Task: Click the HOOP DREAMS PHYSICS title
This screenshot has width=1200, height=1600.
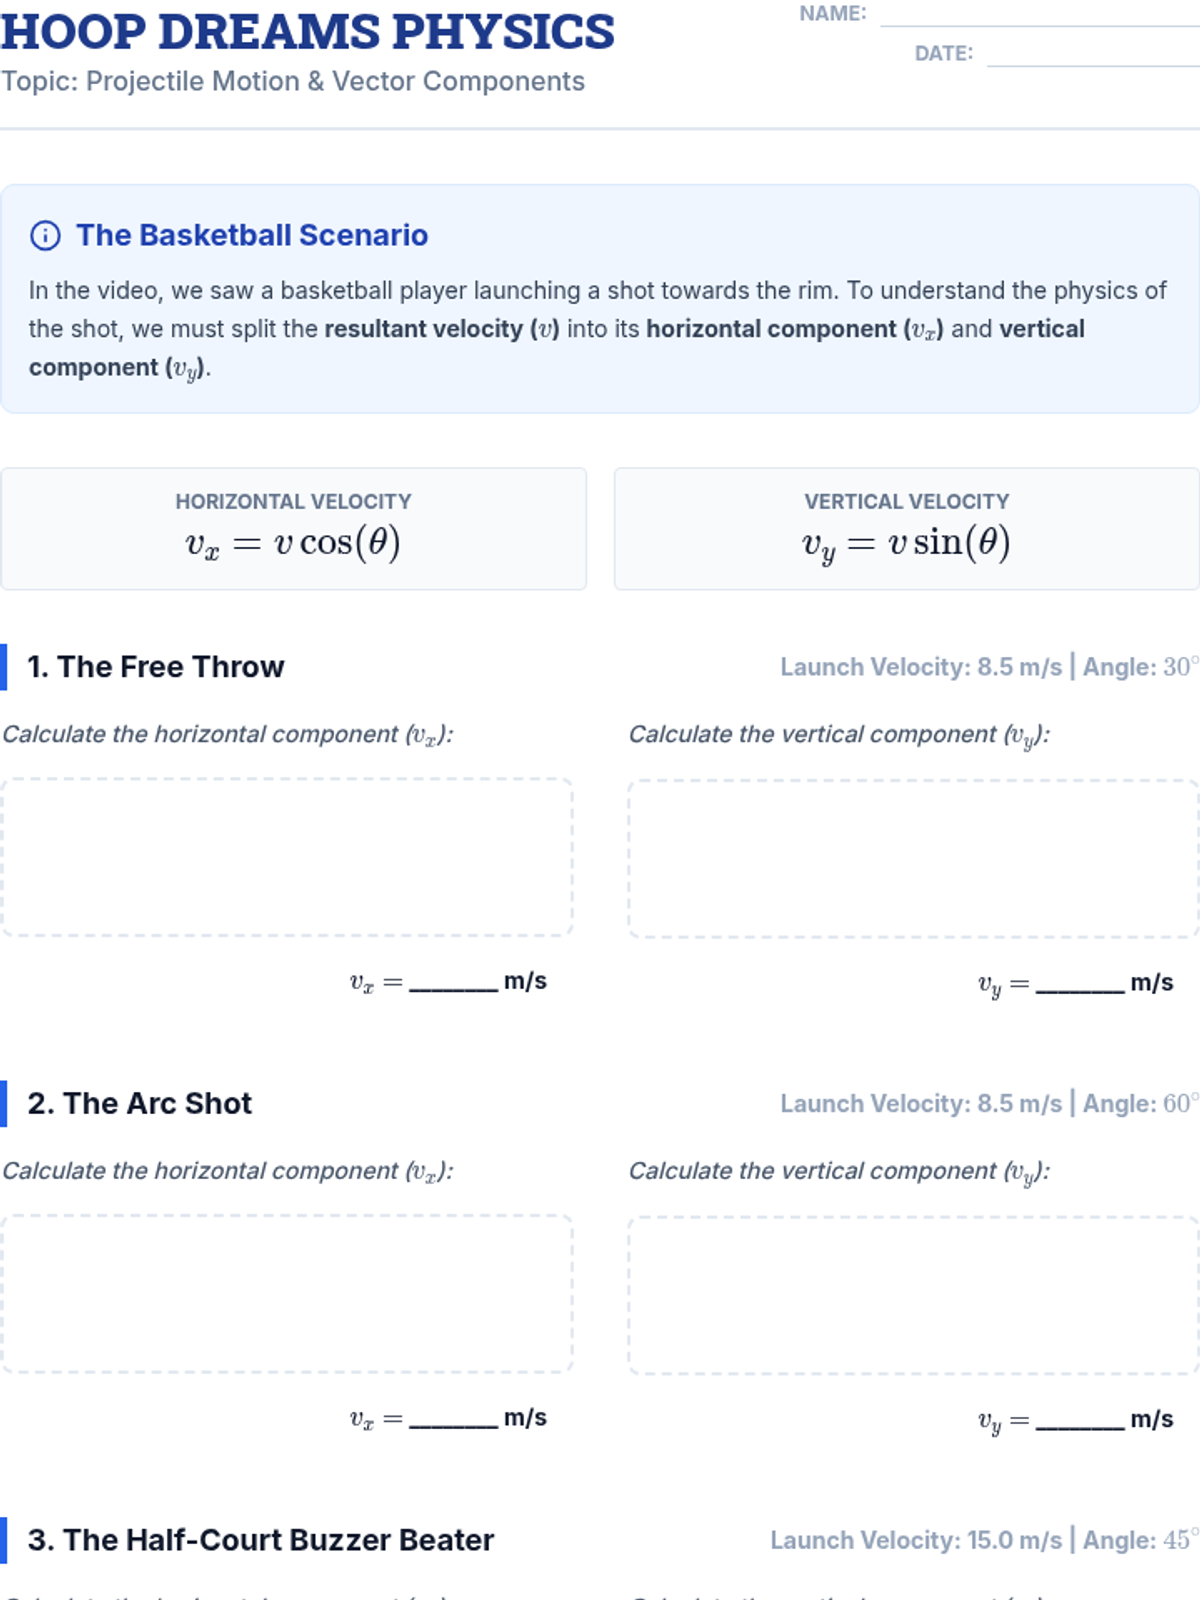Action: (308, 32)
